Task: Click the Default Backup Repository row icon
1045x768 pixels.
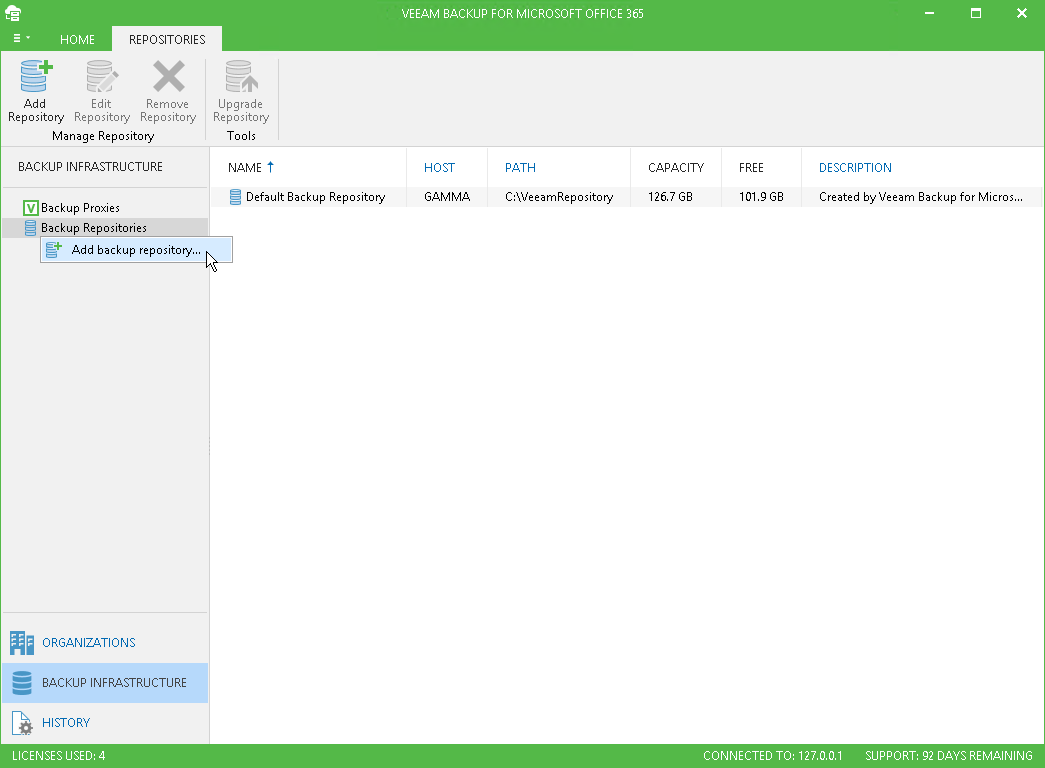Action: 235,197
